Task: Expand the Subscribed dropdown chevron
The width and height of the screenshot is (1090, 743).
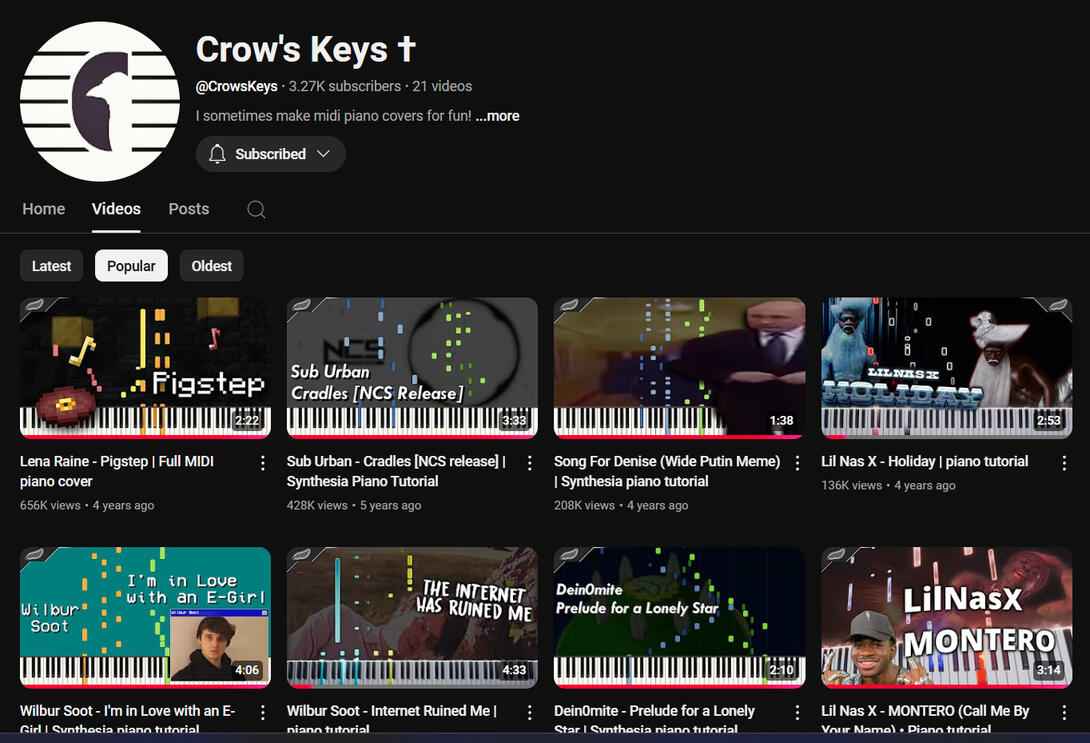Action: tap(323, 154)
